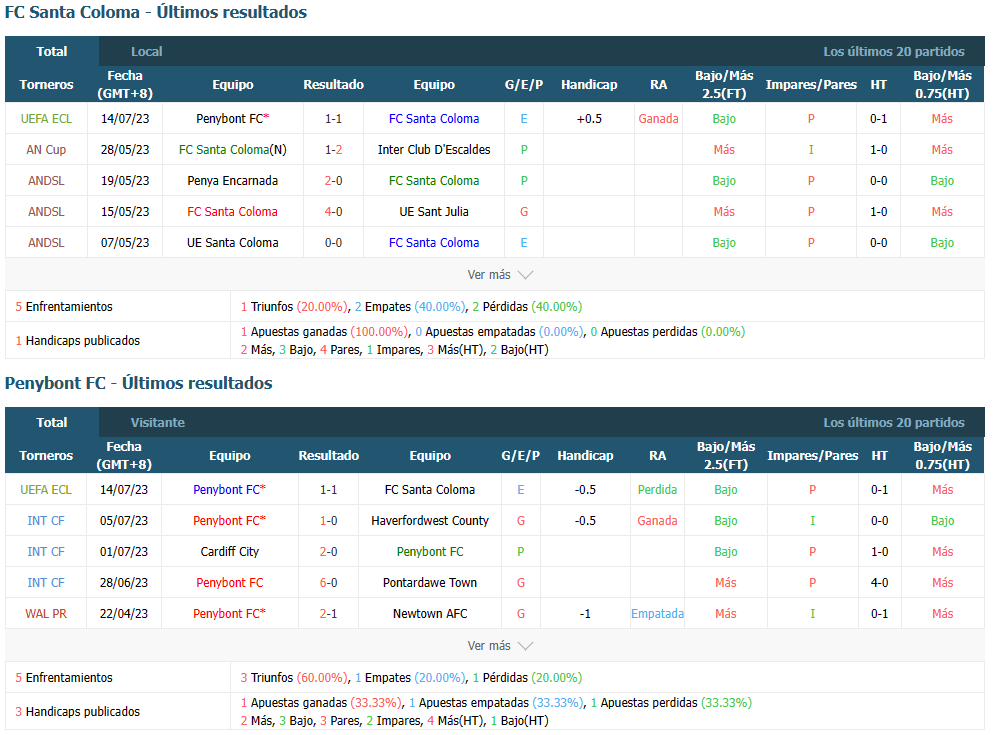Open UEFA ECL tournament in Santa Coloma table
The height and width of the screenshot is (735, 993).
pyautogui.click(x=46, y=118)
